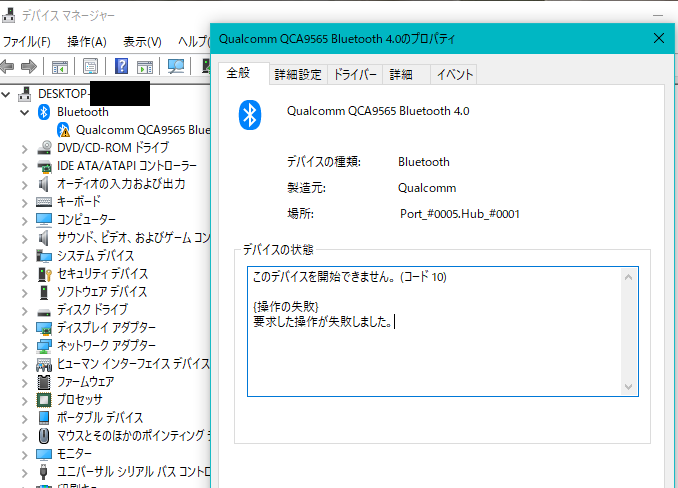Image resolution: width=678 pixels, height=488 pixels.
Task: Click the action pane toolbar icon
Action: click(x=145, y=67)
